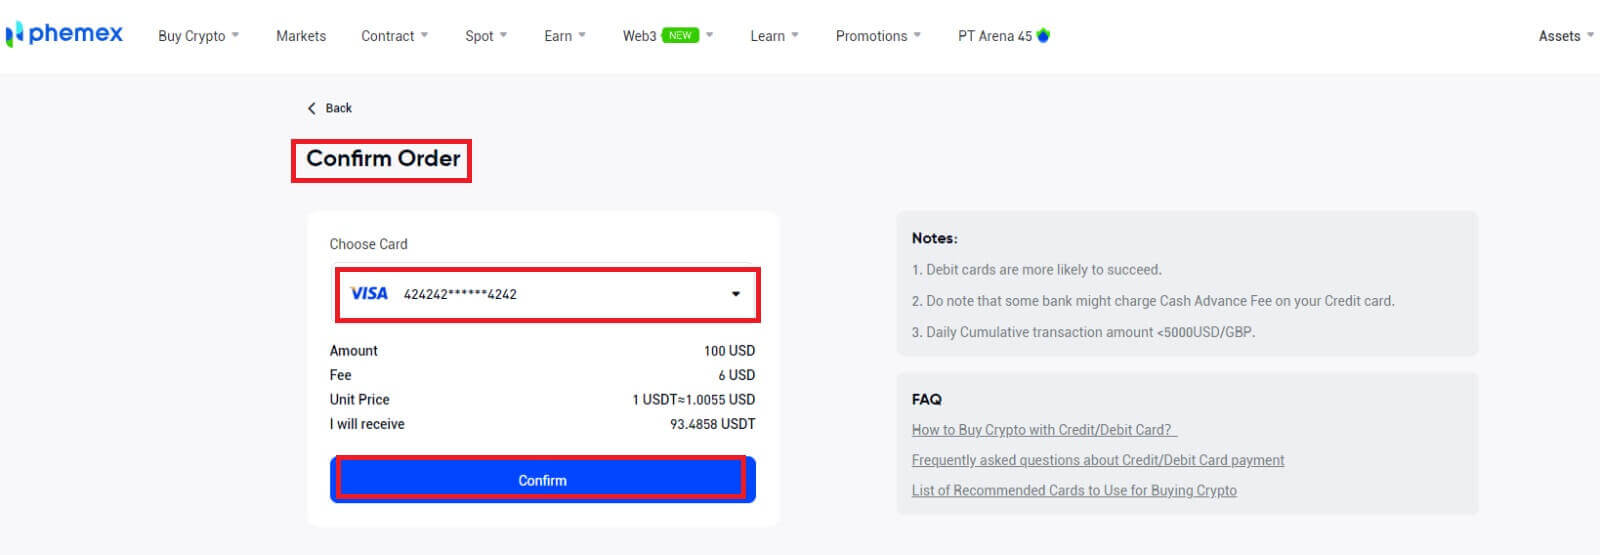Expand the Spot menu
Image resolution: width=1600 pixels, height=555 pixels.
click(x=486, y=36)
